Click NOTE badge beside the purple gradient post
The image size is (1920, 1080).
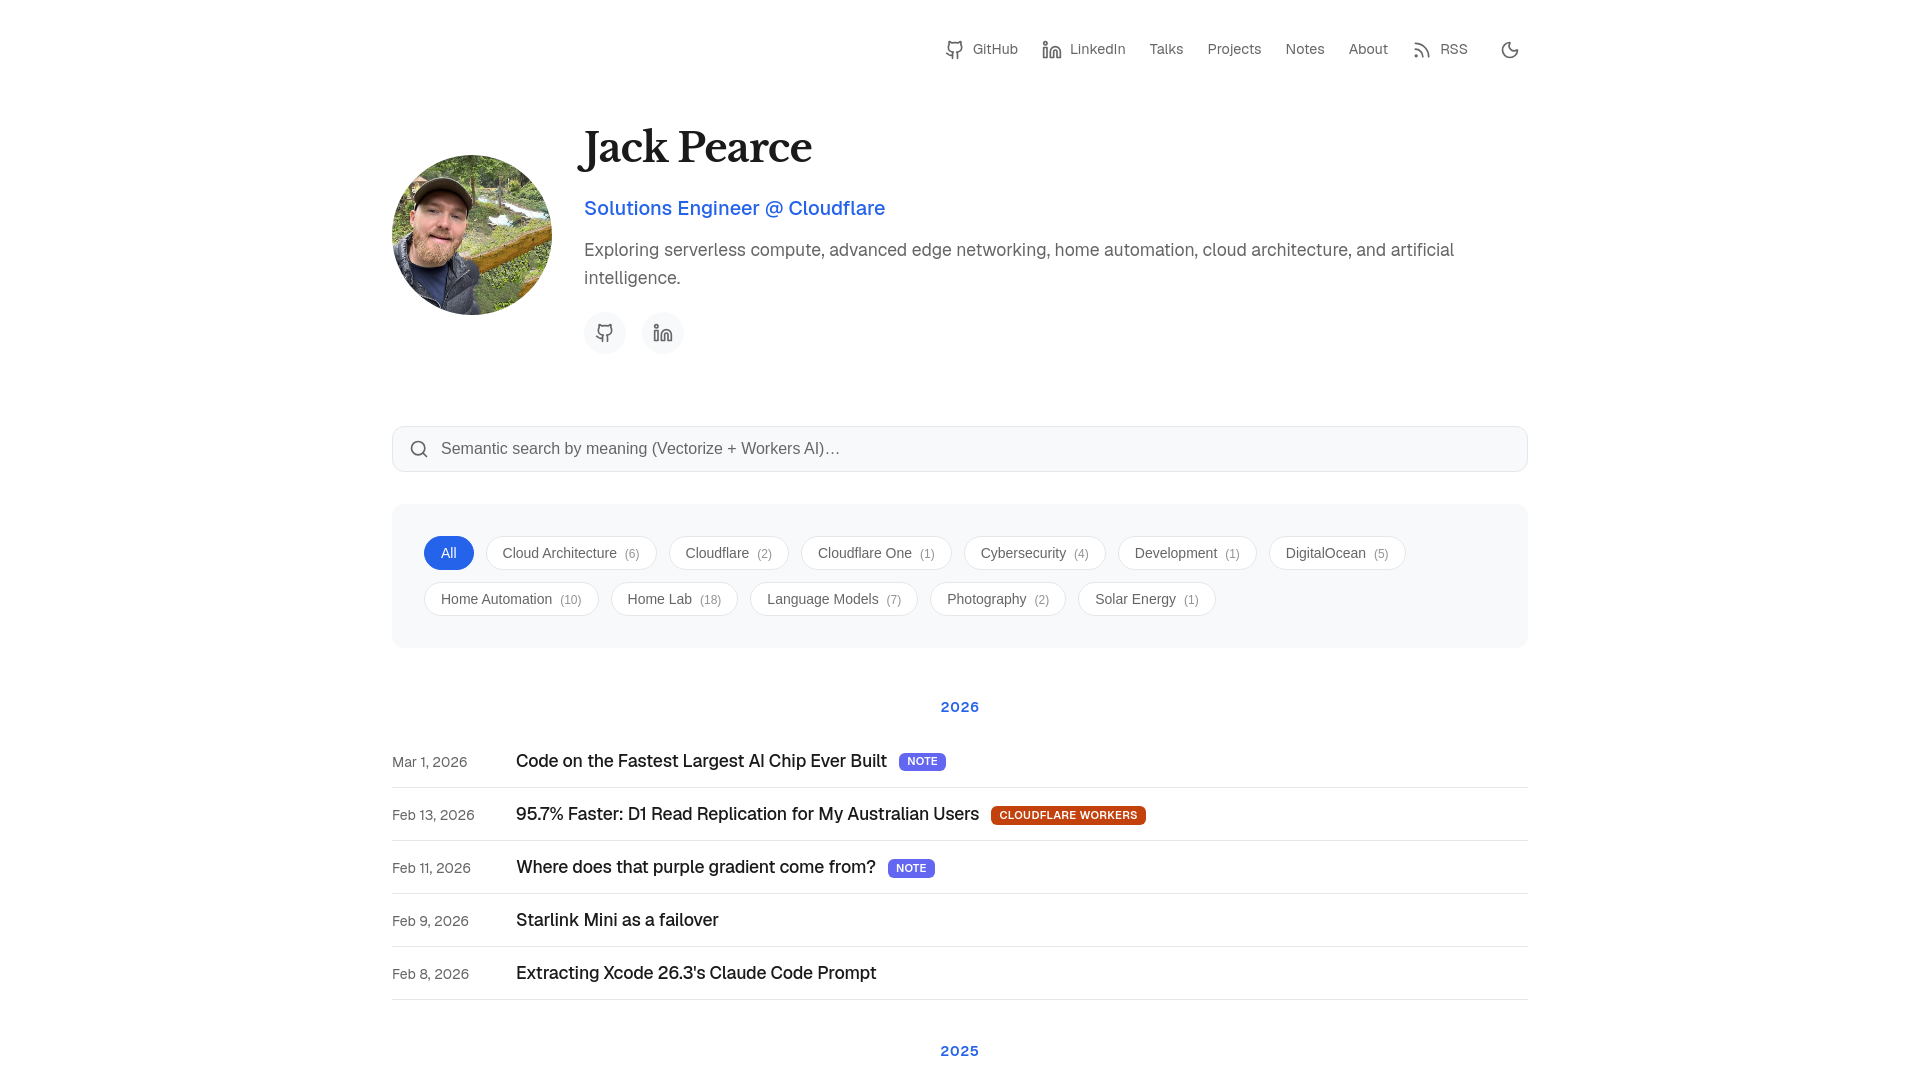click(x=911, y=868)
